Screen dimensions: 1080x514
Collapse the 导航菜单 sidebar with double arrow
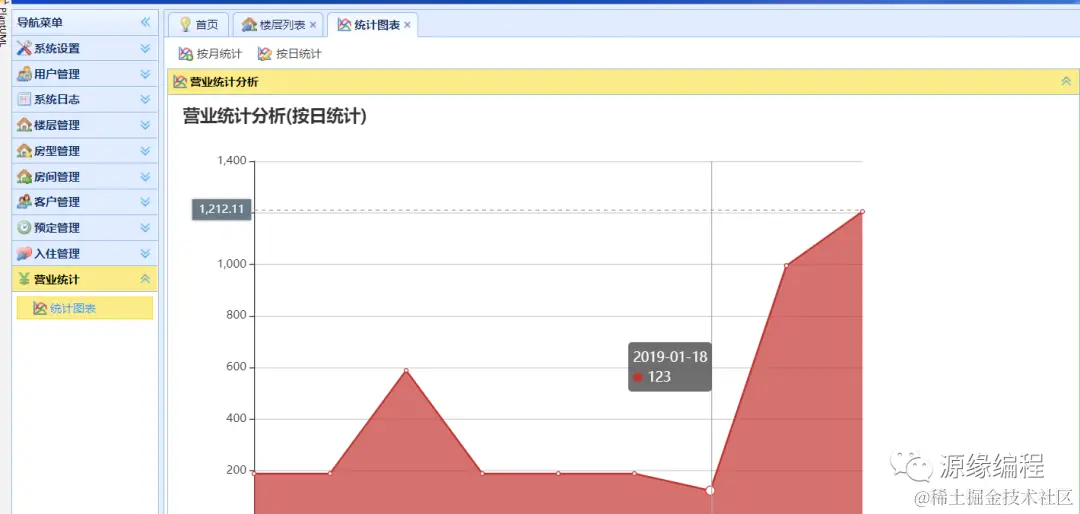[x=145, y=22]
